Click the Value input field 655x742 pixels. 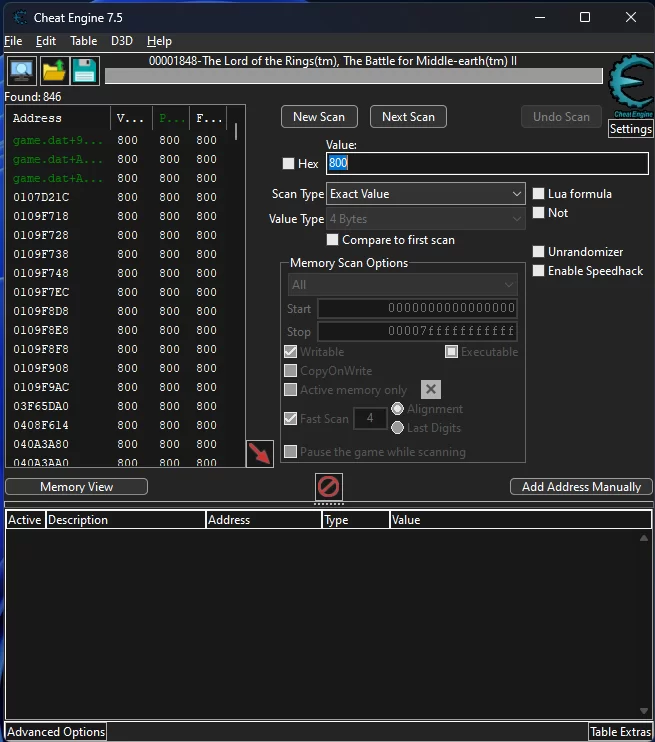(487, 163)
